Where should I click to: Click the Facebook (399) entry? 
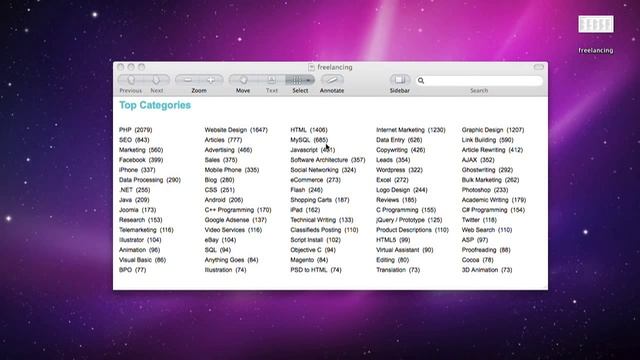click(141, 160)
